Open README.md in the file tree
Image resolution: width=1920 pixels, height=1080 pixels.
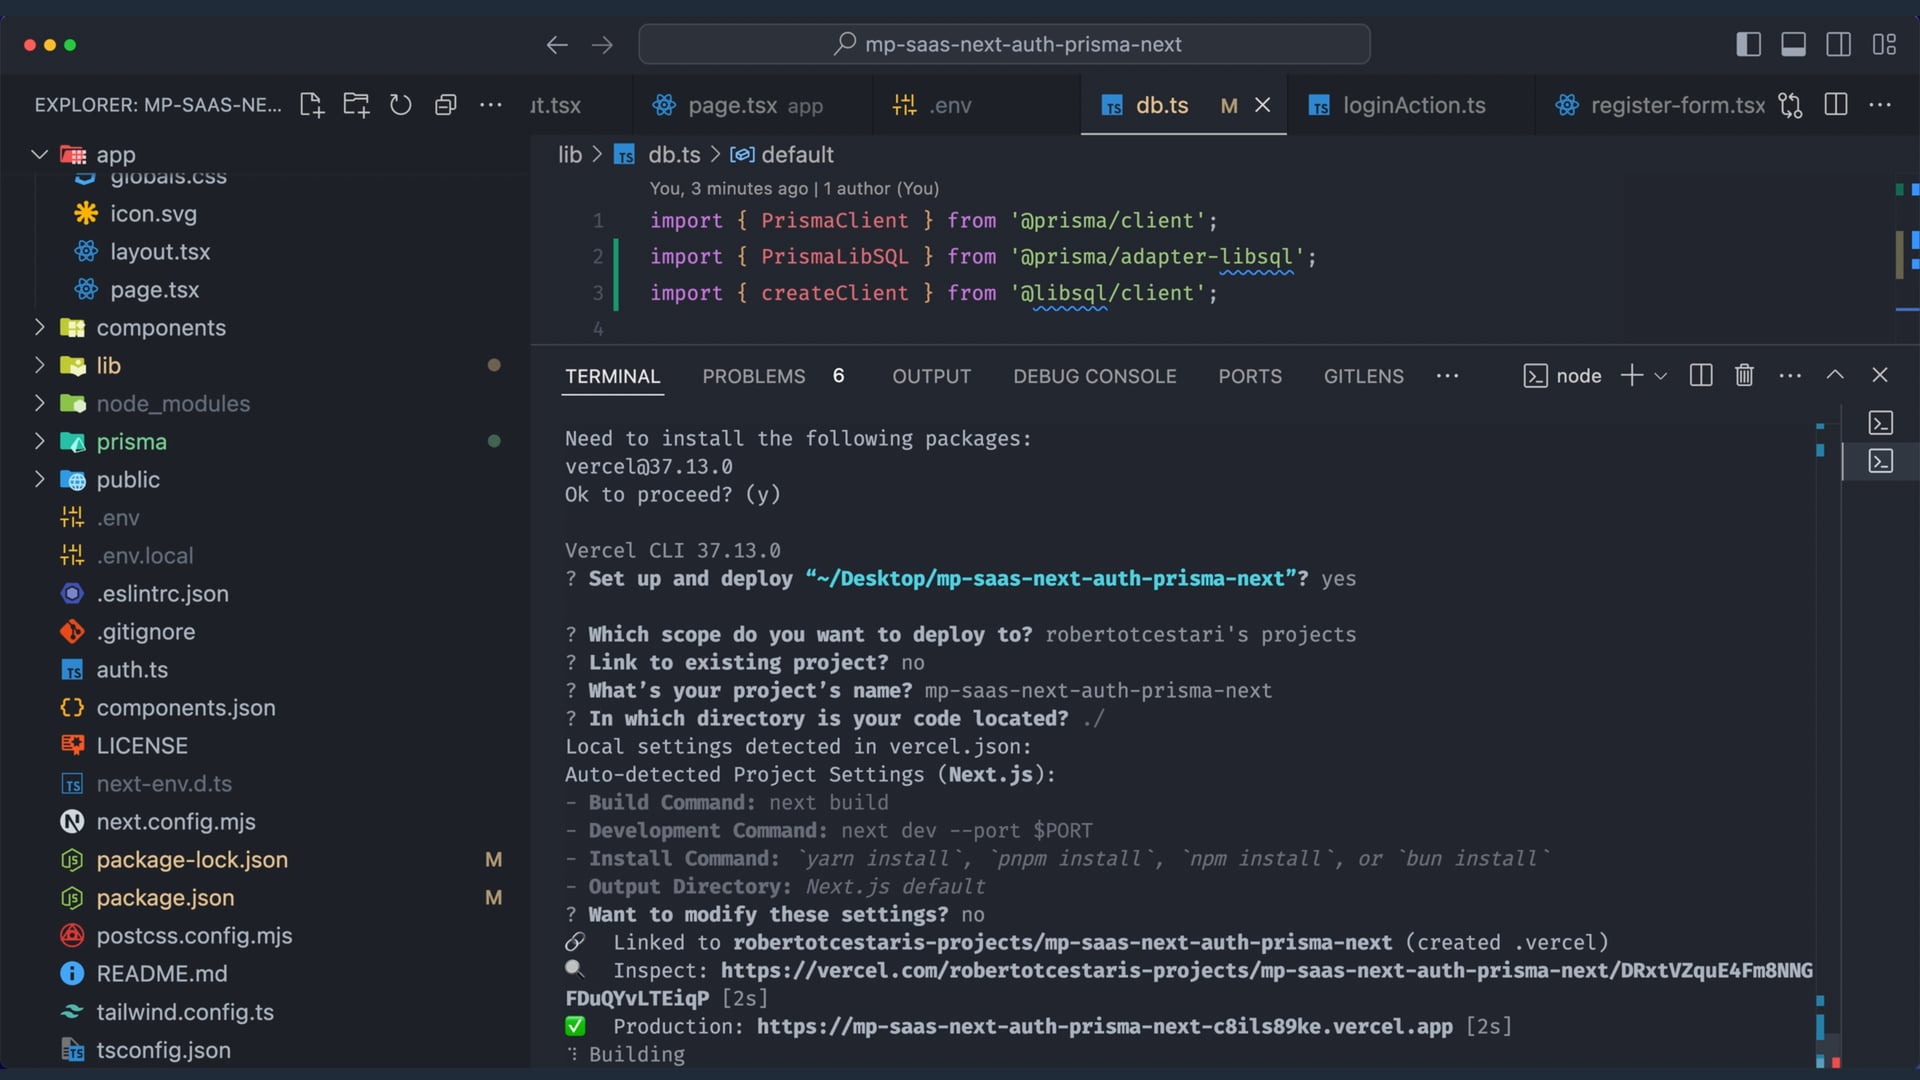[x=162, y=973]
